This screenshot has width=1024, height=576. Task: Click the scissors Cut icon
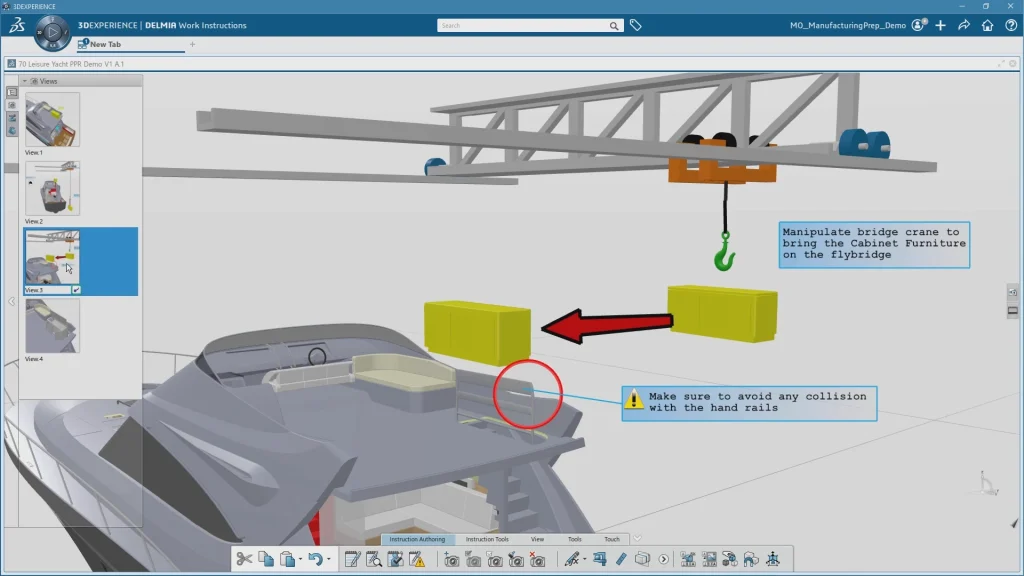(244, 560)
